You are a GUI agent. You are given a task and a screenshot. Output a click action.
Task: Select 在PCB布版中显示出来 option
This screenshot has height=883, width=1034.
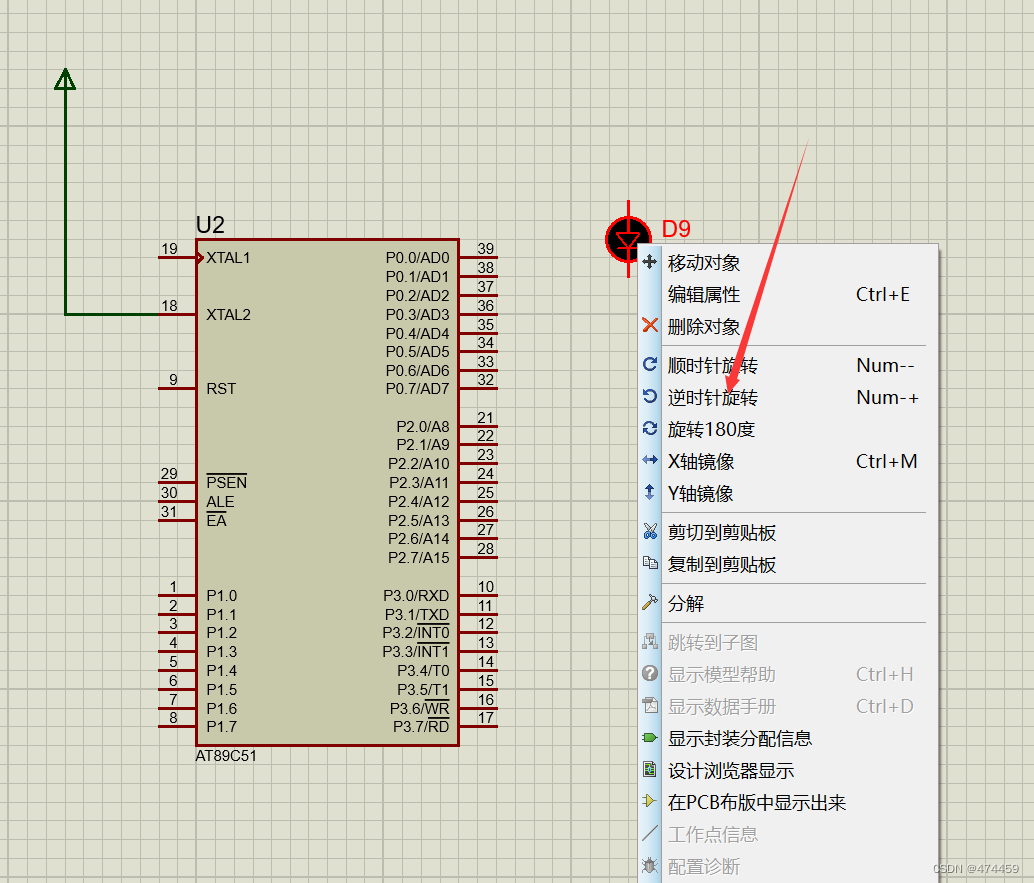pos(755,802)
